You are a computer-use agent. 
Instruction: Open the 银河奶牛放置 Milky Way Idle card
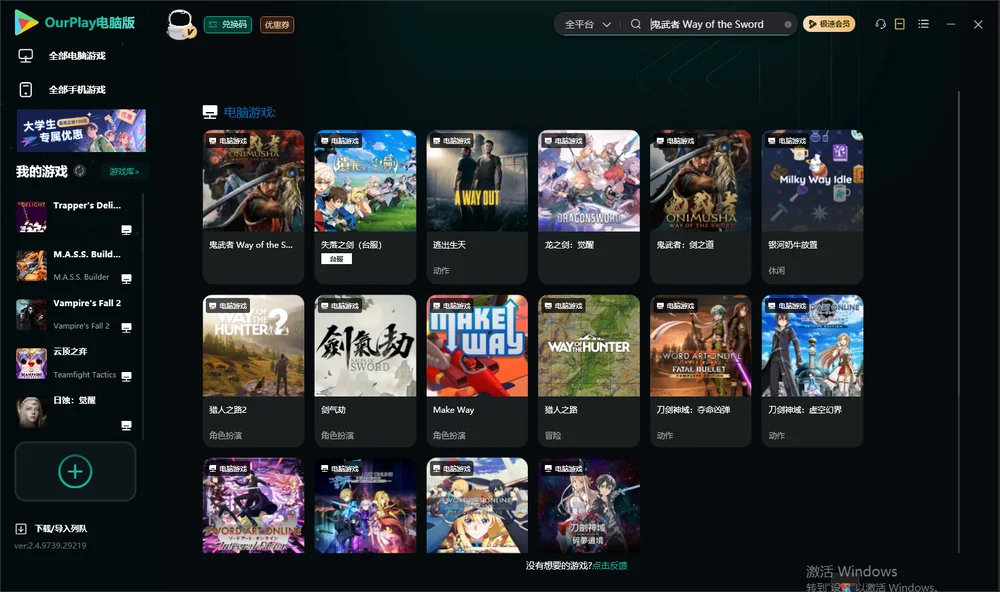coord(812,207)
